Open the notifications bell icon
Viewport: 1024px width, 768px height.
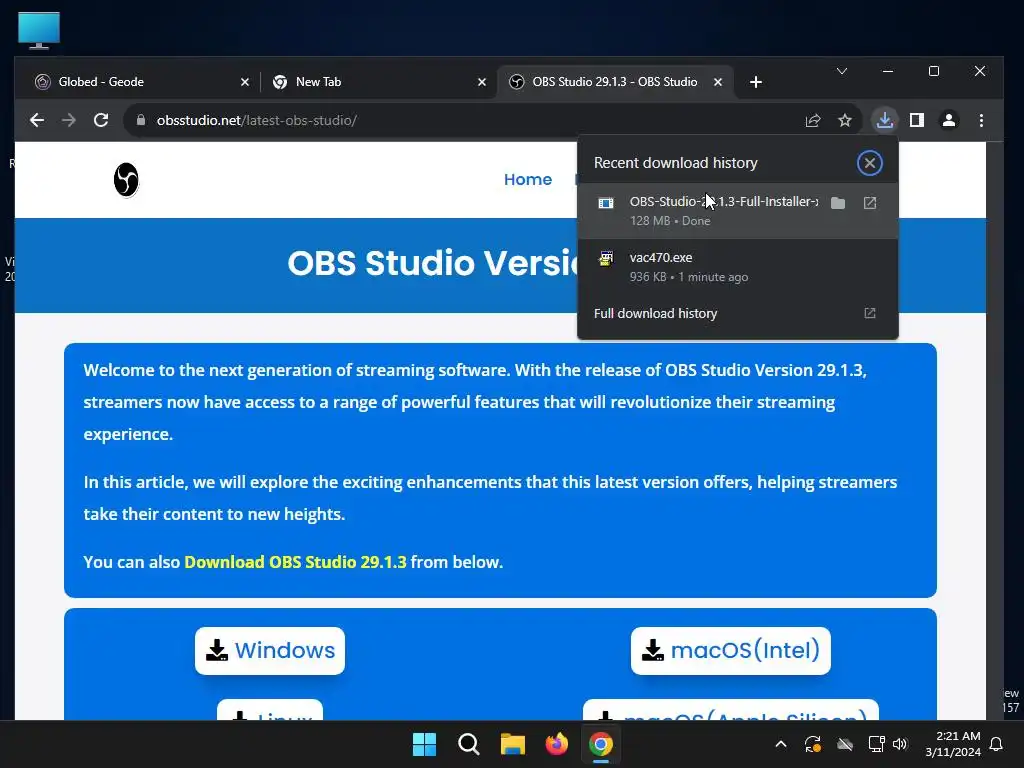(997, 744)
